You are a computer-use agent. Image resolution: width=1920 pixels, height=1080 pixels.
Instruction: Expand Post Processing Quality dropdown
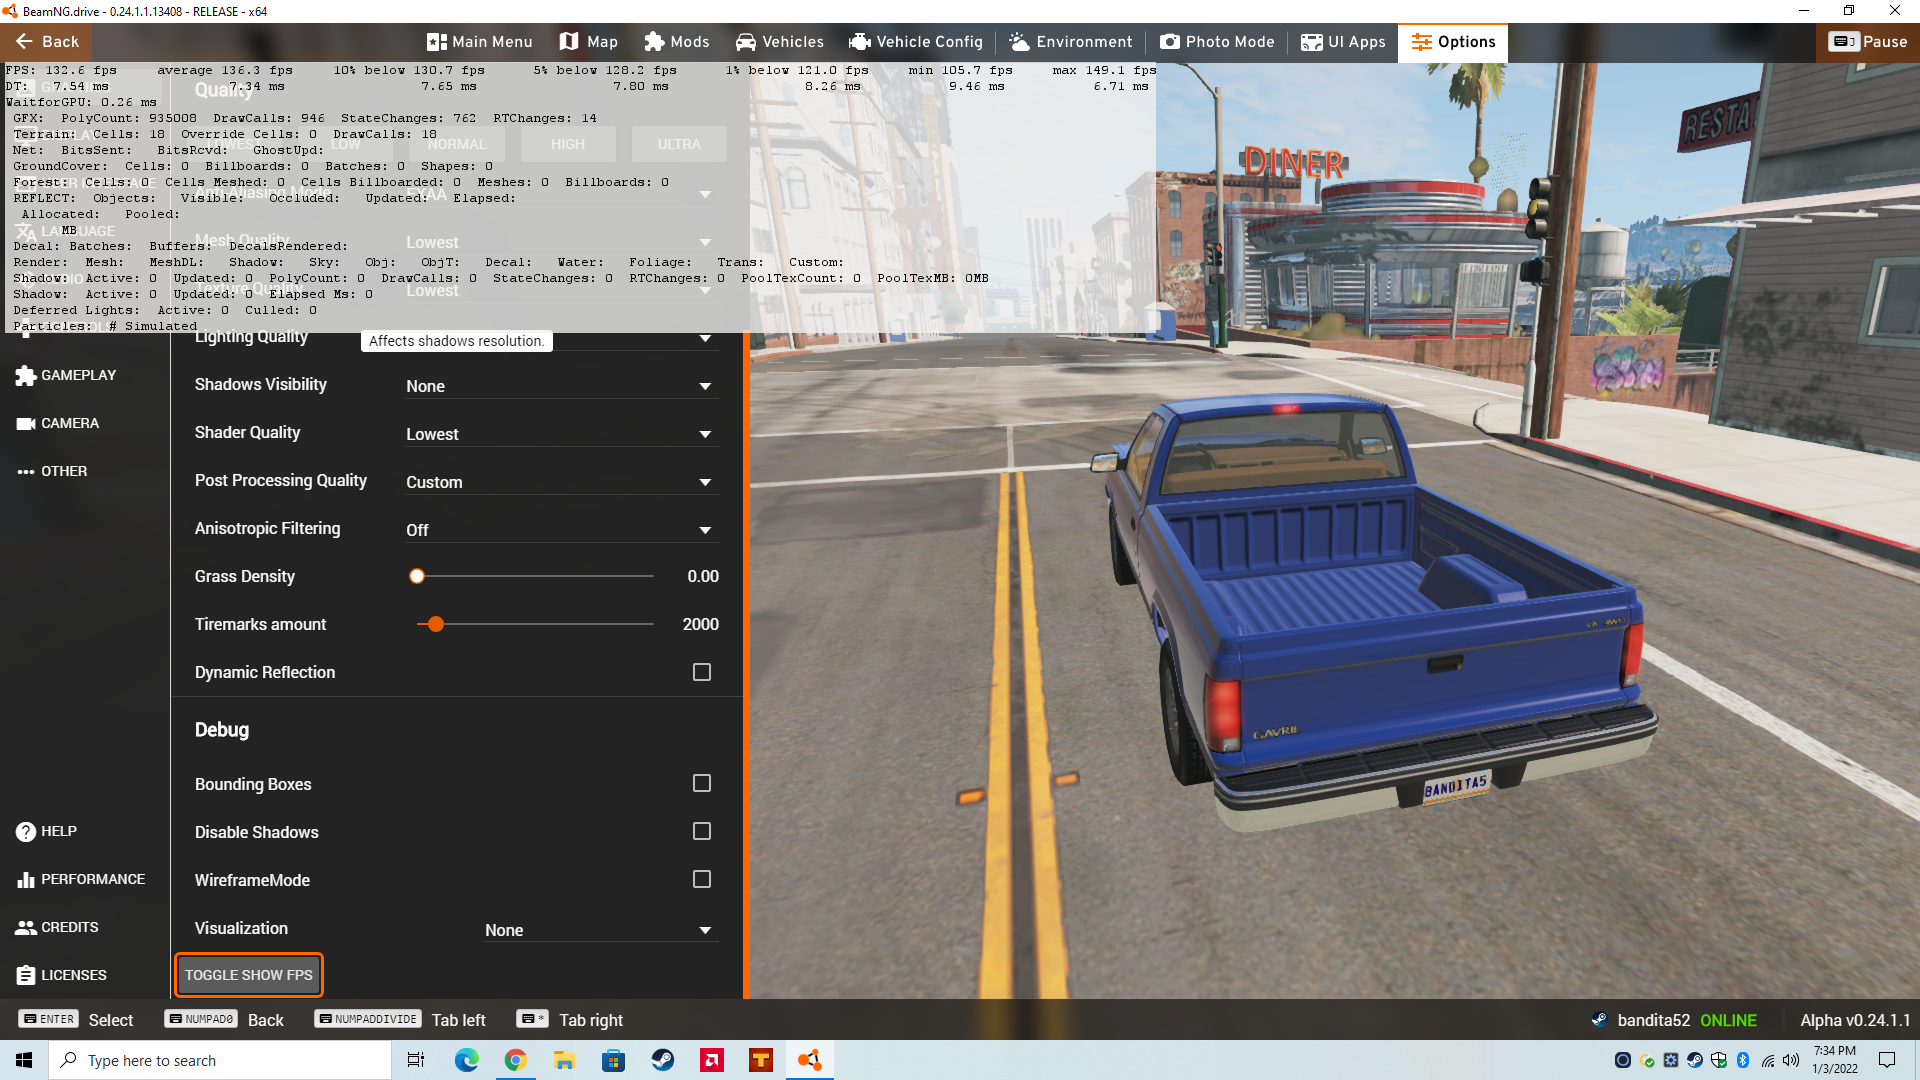[x=560, y=482]
